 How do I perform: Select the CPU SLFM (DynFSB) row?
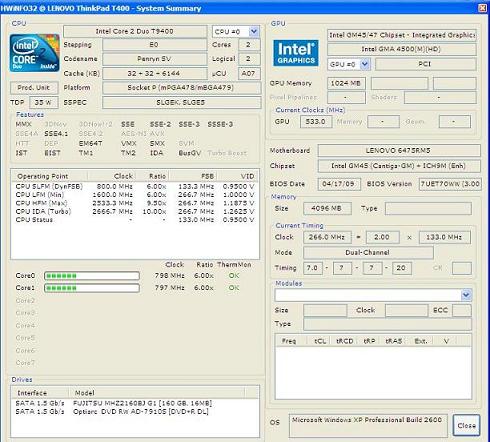(x=135, y=187)
